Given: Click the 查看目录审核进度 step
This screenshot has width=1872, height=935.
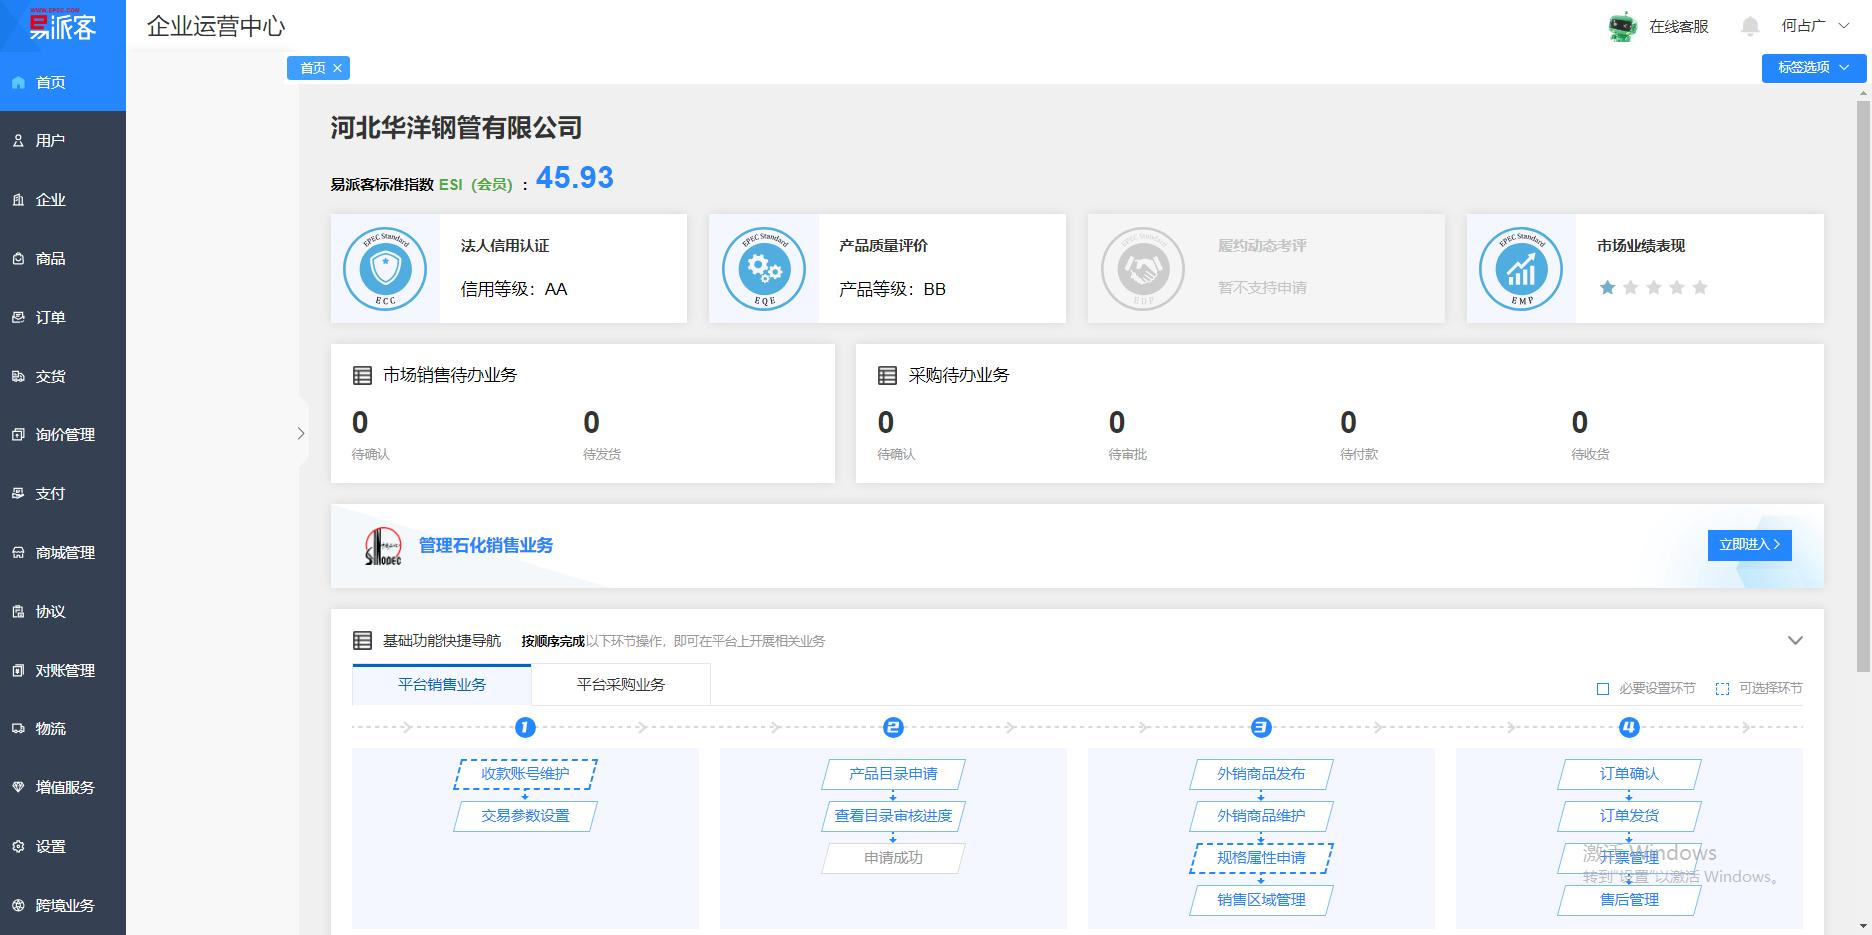Looking at the screenshot, I should [x=893, y=816].
